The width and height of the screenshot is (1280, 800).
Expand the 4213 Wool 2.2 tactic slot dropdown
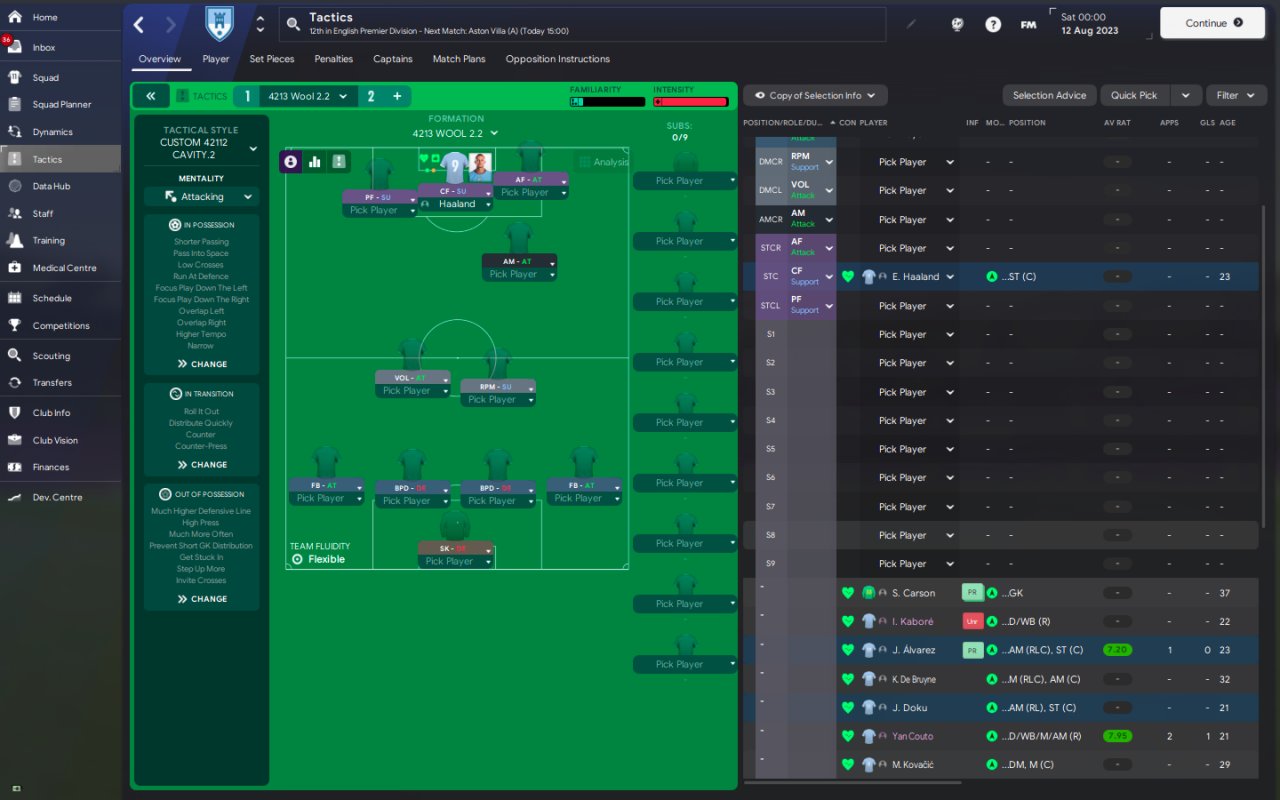pyautogui.click(x=343, y=96)
